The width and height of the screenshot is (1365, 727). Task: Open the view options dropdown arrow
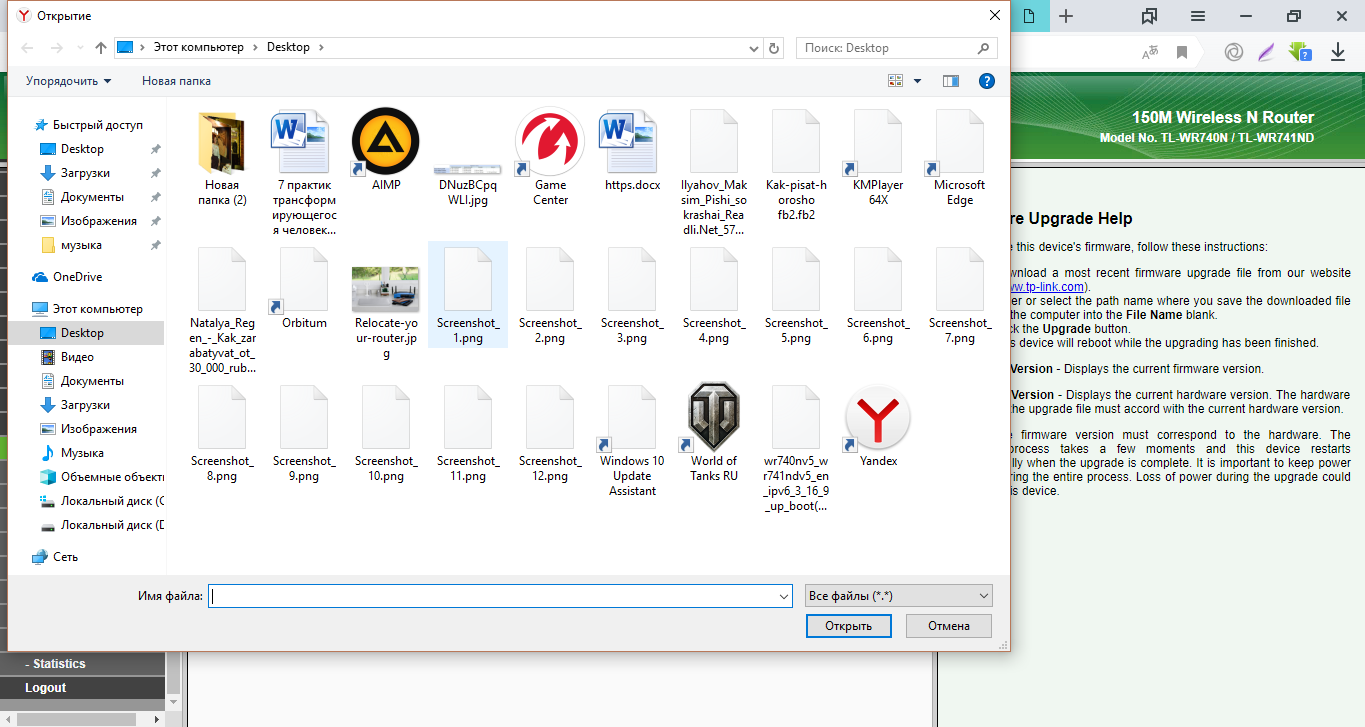tap(916, 81)
